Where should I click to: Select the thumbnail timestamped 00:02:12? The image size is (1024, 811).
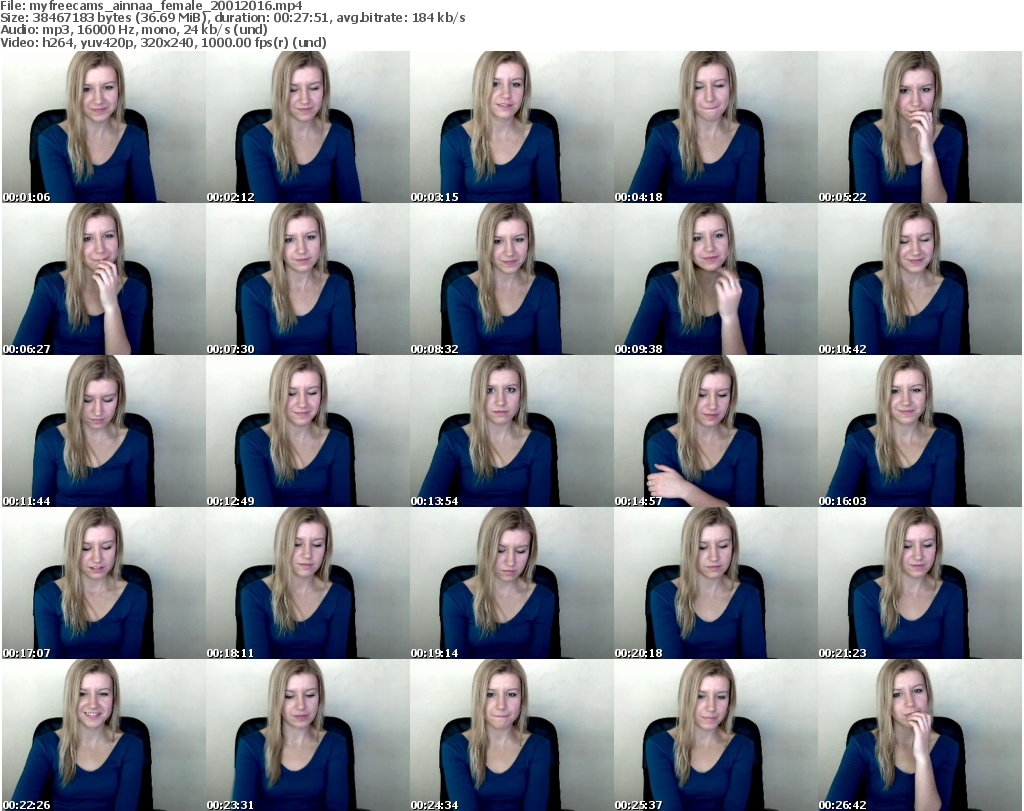point(308,127)
